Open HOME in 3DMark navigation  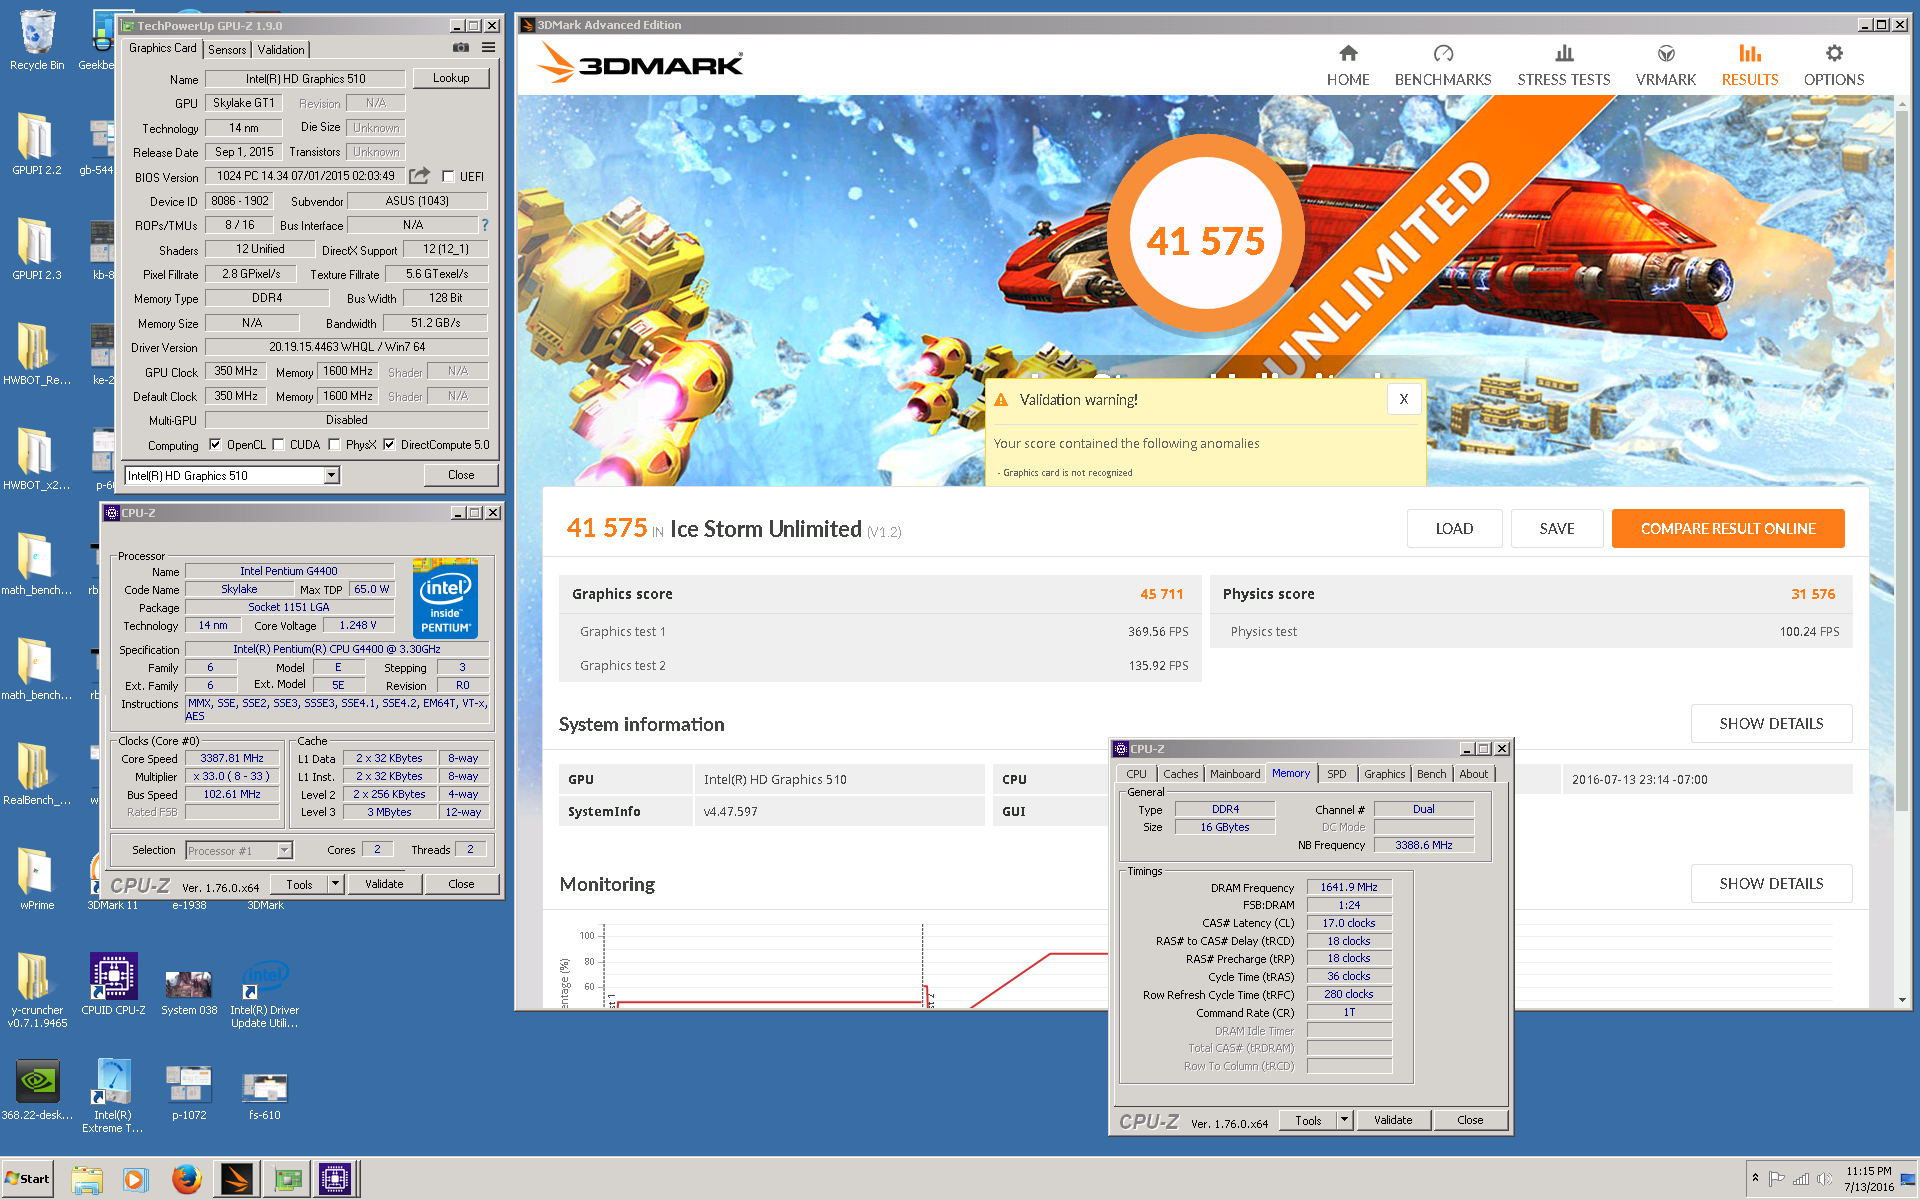(x=1347, y=66)
